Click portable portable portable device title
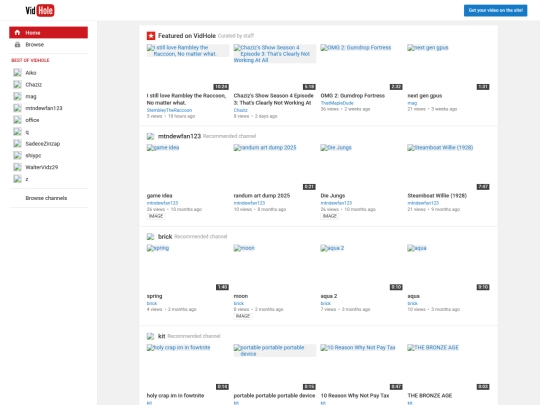 [274, 396]
